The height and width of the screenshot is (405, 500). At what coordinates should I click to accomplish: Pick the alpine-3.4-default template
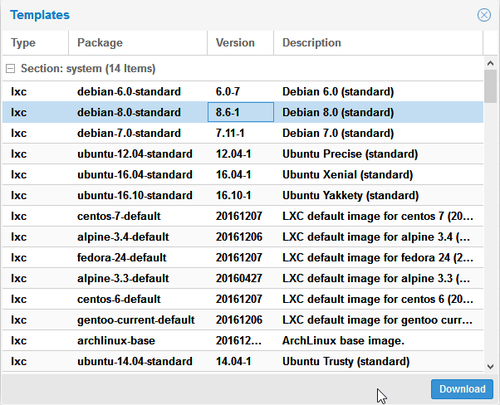point(243,237)
